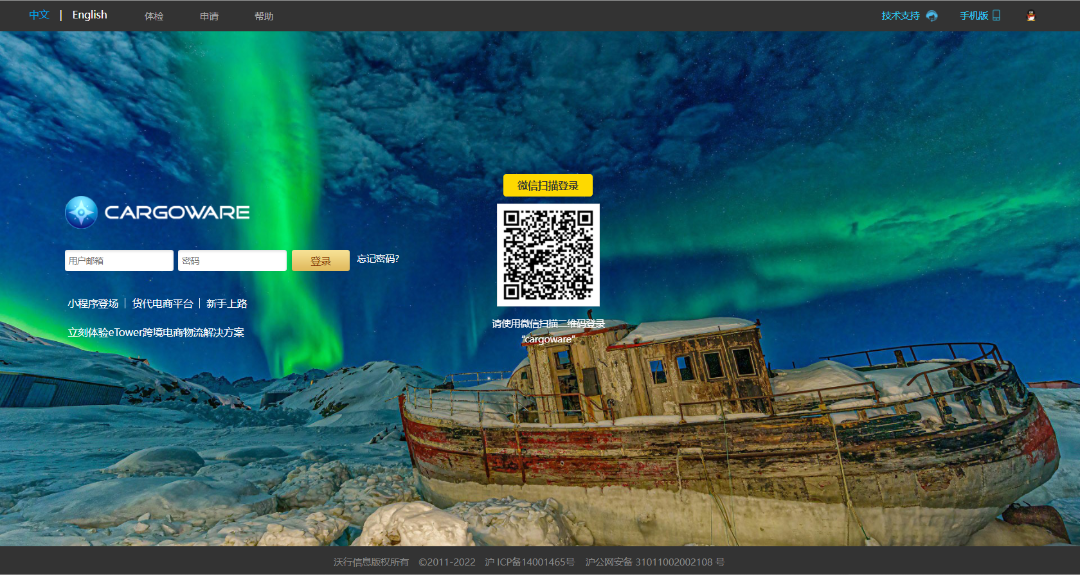The height and width of the screenshot is (575, 1080).
Task: Click the 沪ICP备14001465号 footer link
Action: 530,562
